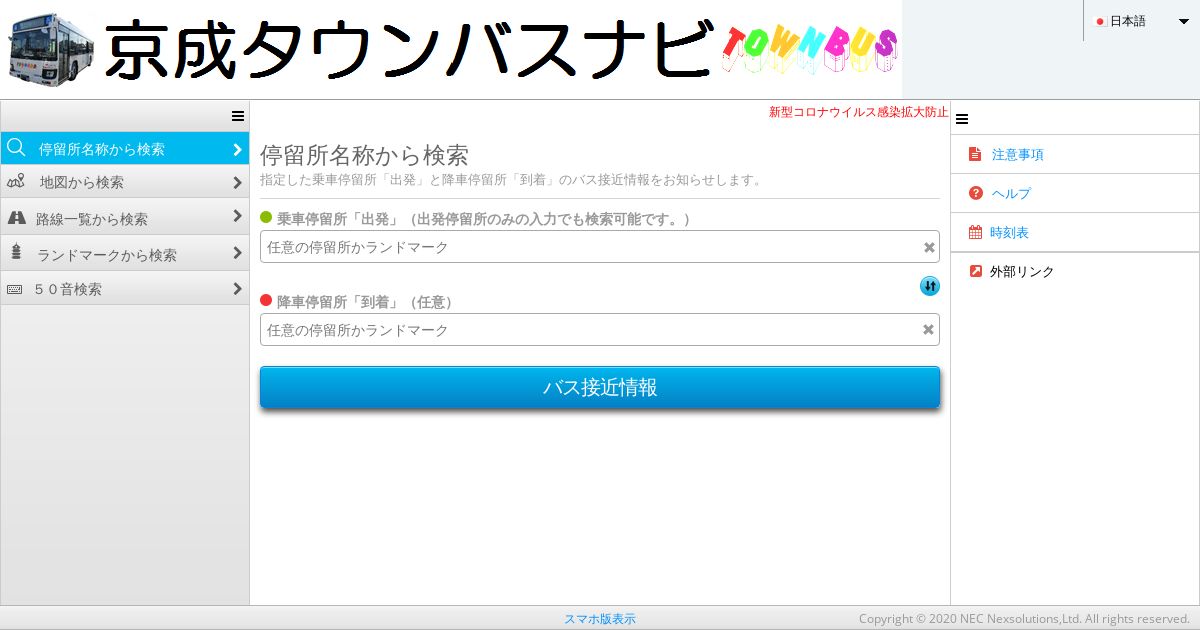
Task: Clear the 出発 stop input with X
Action: point(929,247)
